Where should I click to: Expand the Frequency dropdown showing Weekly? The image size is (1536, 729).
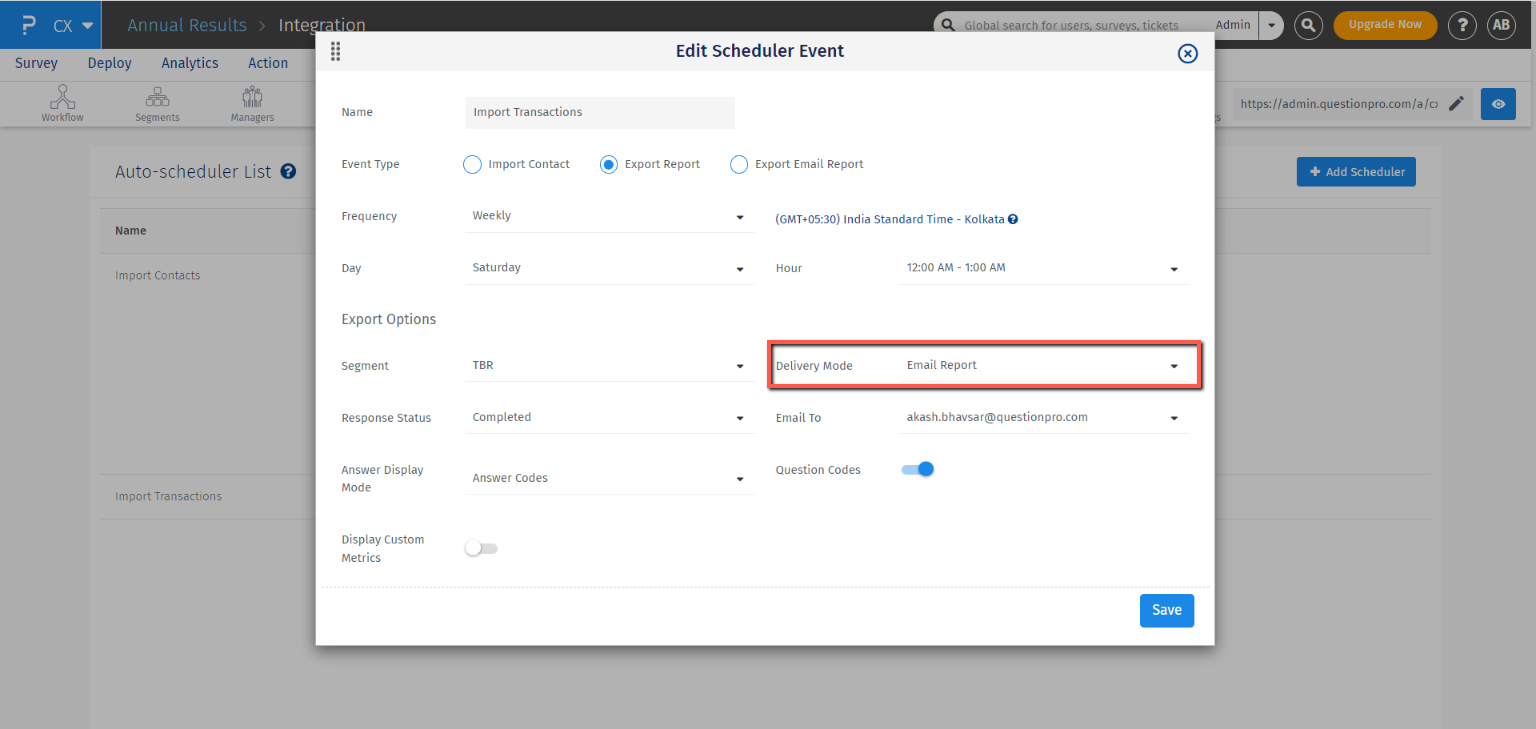(x=609, y=216)
